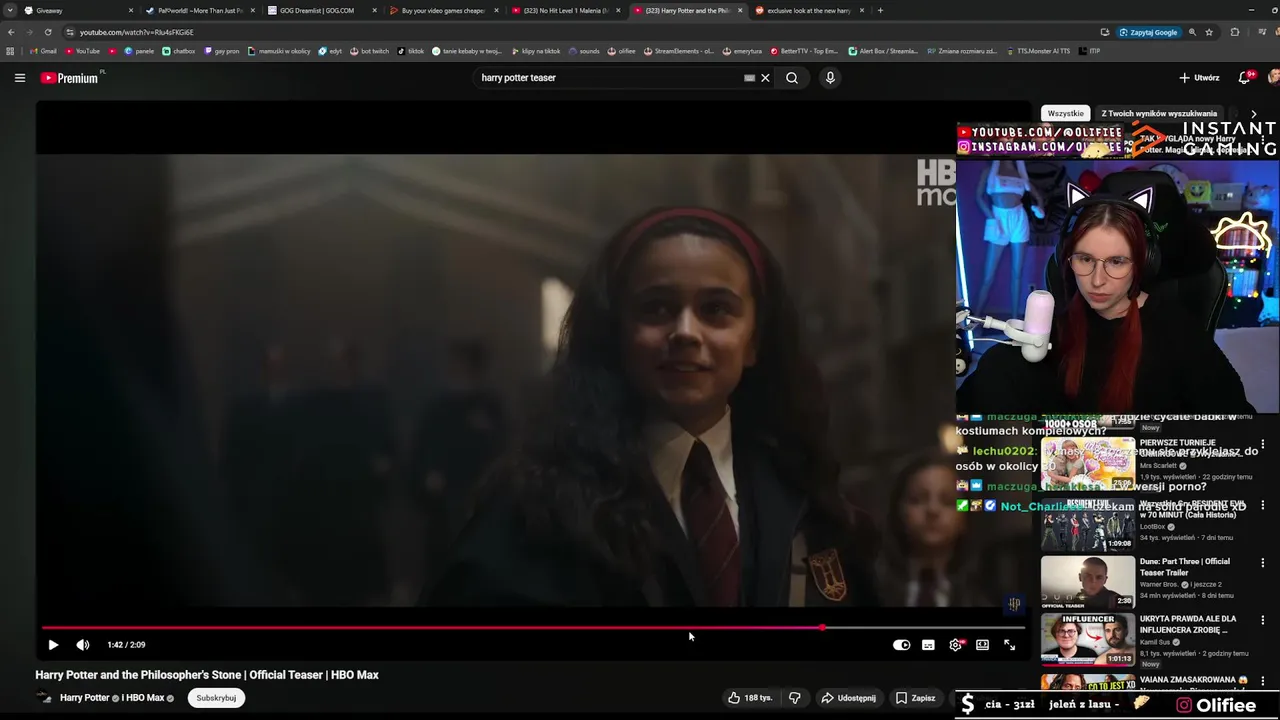Image resolution: width=1280 pixels, height=720 pixels.
Task: Subscribe using the Subskrybuj button
Action: [216, 698]
